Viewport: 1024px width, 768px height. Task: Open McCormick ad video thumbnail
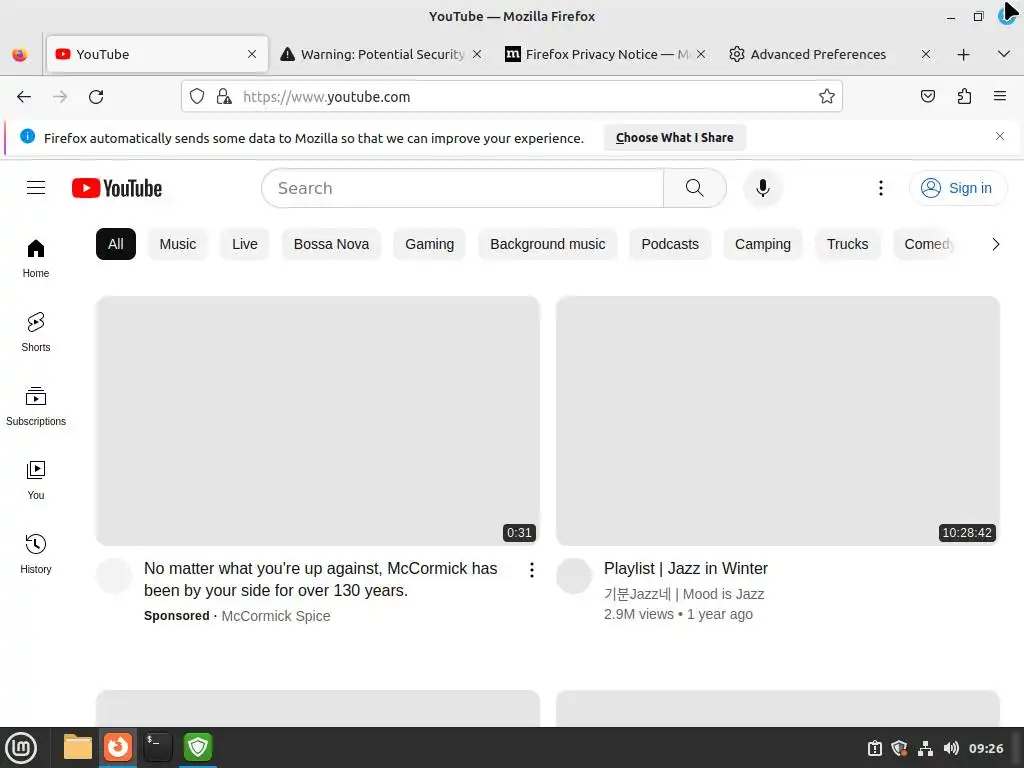(317, 421)
